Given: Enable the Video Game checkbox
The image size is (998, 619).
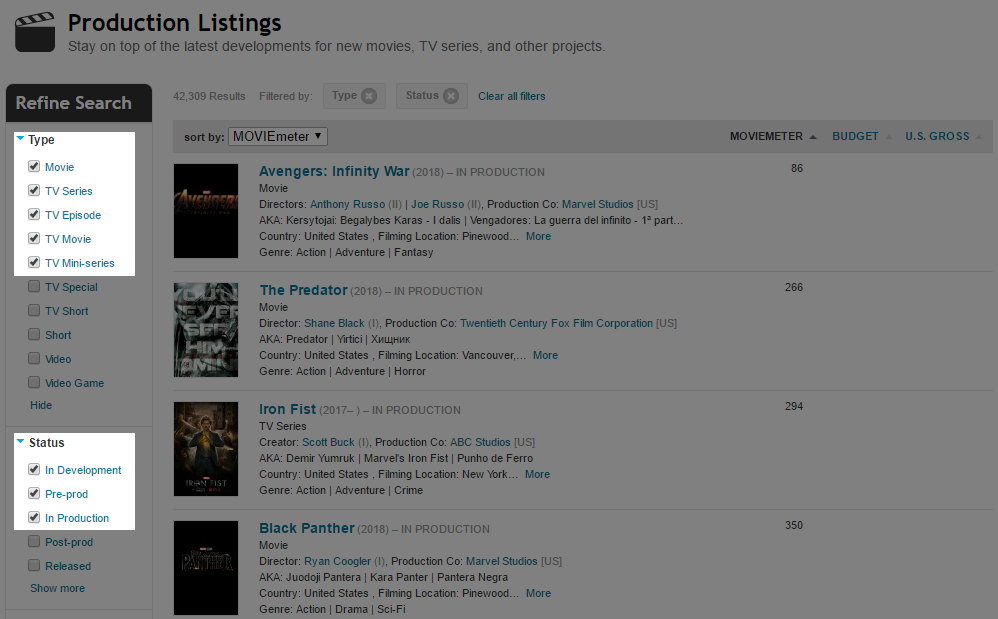Looking at the screenshot, I should click(34, 383).
